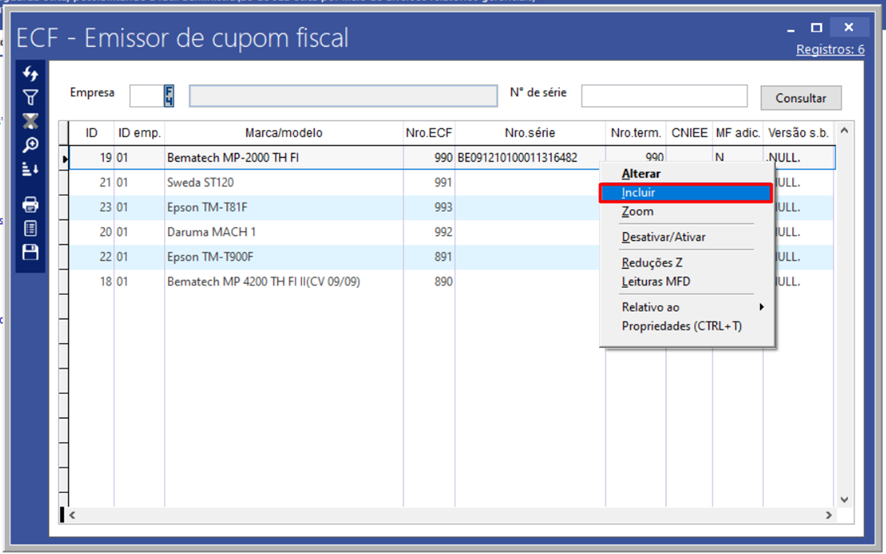Viewport: 886px width, 554px height.
Task: Click the sort order icon
Action: tap(30, 169)
